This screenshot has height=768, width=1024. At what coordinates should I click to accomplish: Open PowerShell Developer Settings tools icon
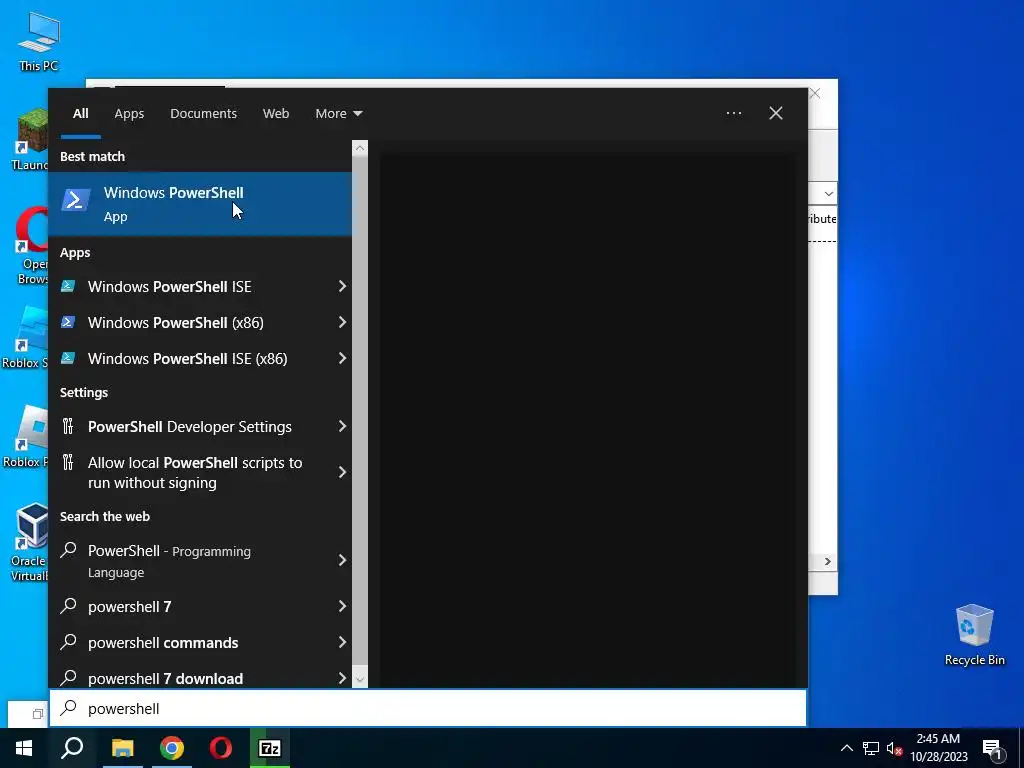pos(68,426)
